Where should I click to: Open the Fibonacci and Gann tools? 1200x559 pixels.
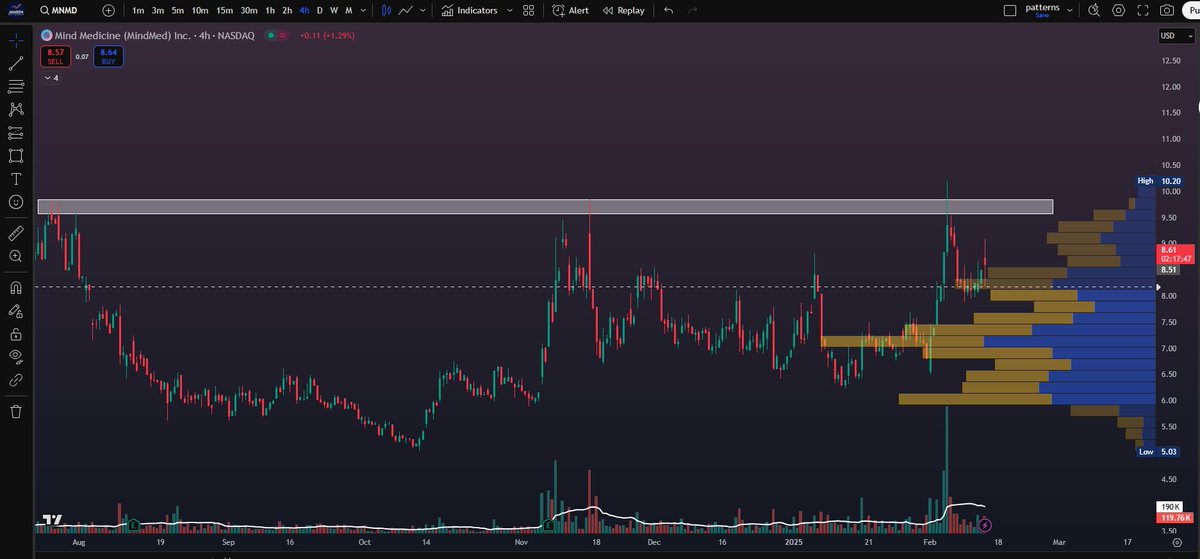coord(16,87)
